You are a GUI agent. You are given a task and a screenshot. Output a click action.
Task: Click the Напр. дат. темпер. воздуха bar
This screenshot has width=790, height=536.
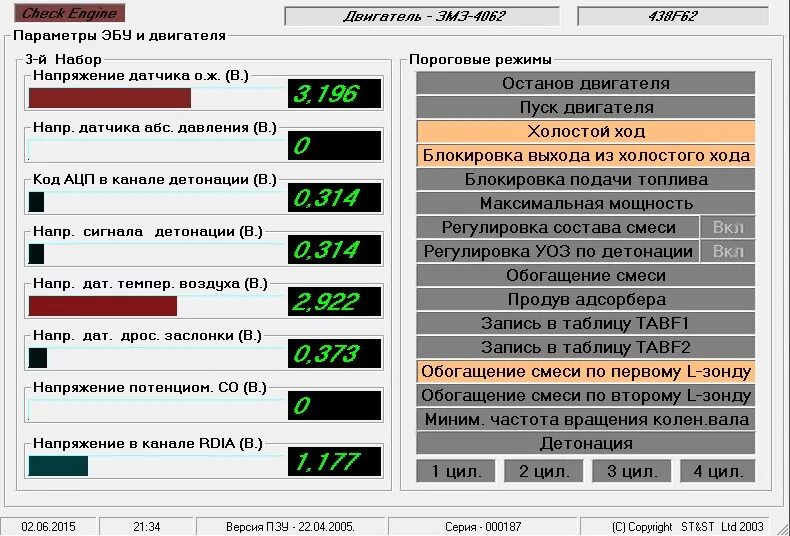coord(103,306)
